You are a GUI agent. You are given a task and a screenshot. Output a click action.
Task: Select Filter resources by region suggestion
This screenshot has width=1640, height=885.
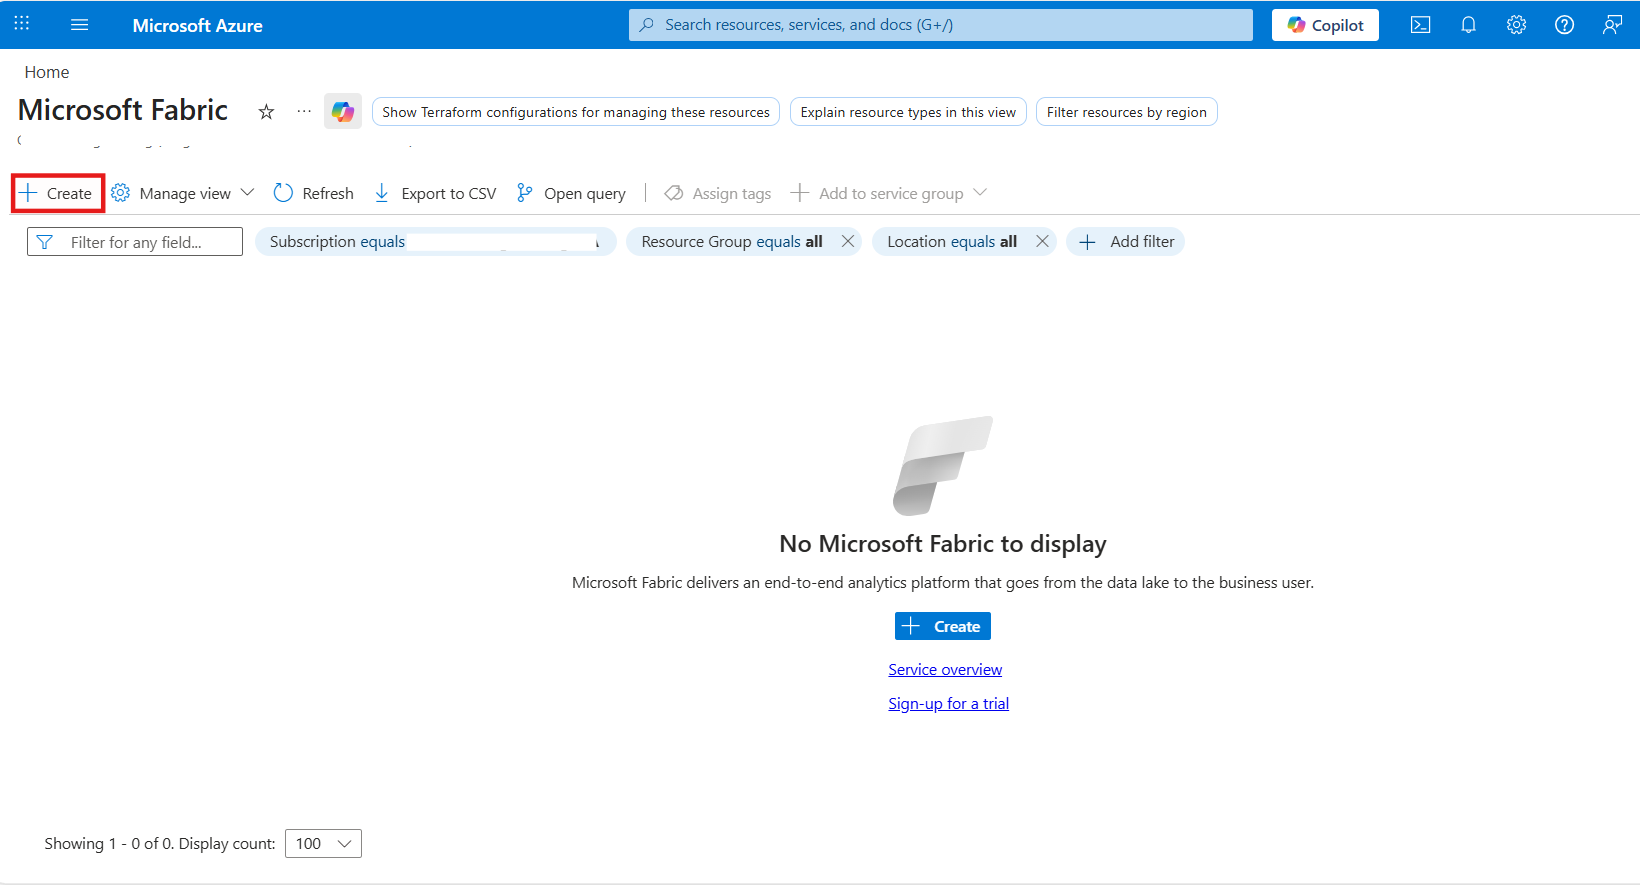(1127, 112)
